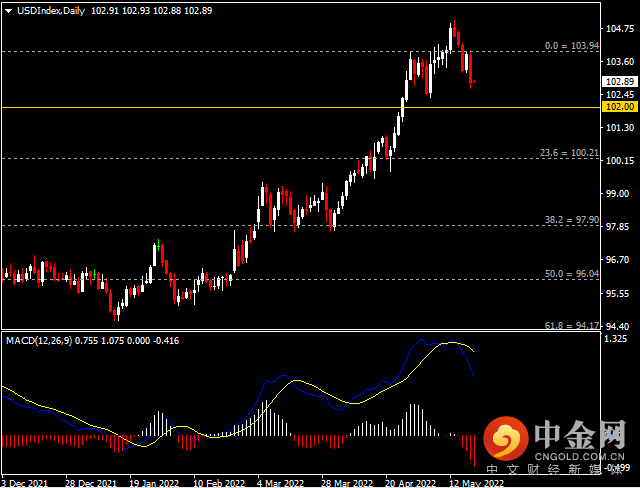Select the price scale value 103.60
This screenshot has width=640, height=488.
pyautogui.click(x=620, y=62)
